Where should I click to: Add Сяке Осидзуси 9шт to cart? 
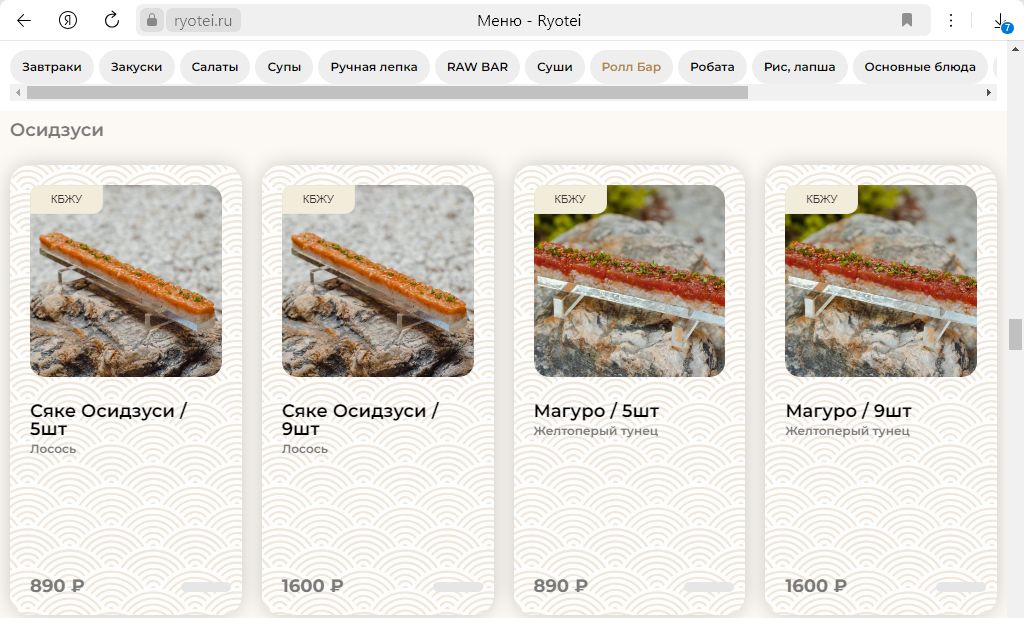coord(458,587)
